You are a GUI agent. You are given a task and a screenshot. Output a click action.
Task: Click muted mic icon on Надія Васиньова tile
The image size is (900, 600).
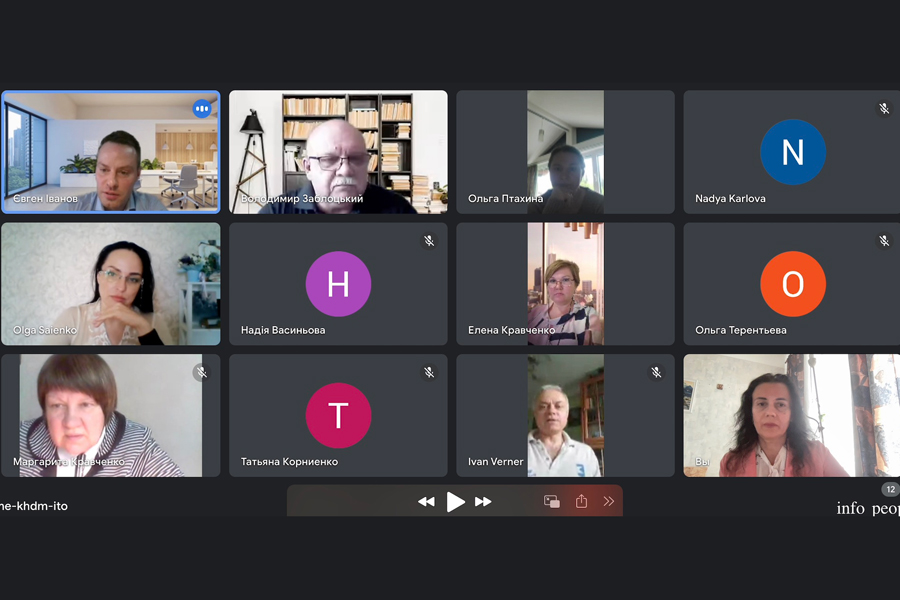[429, 241]
